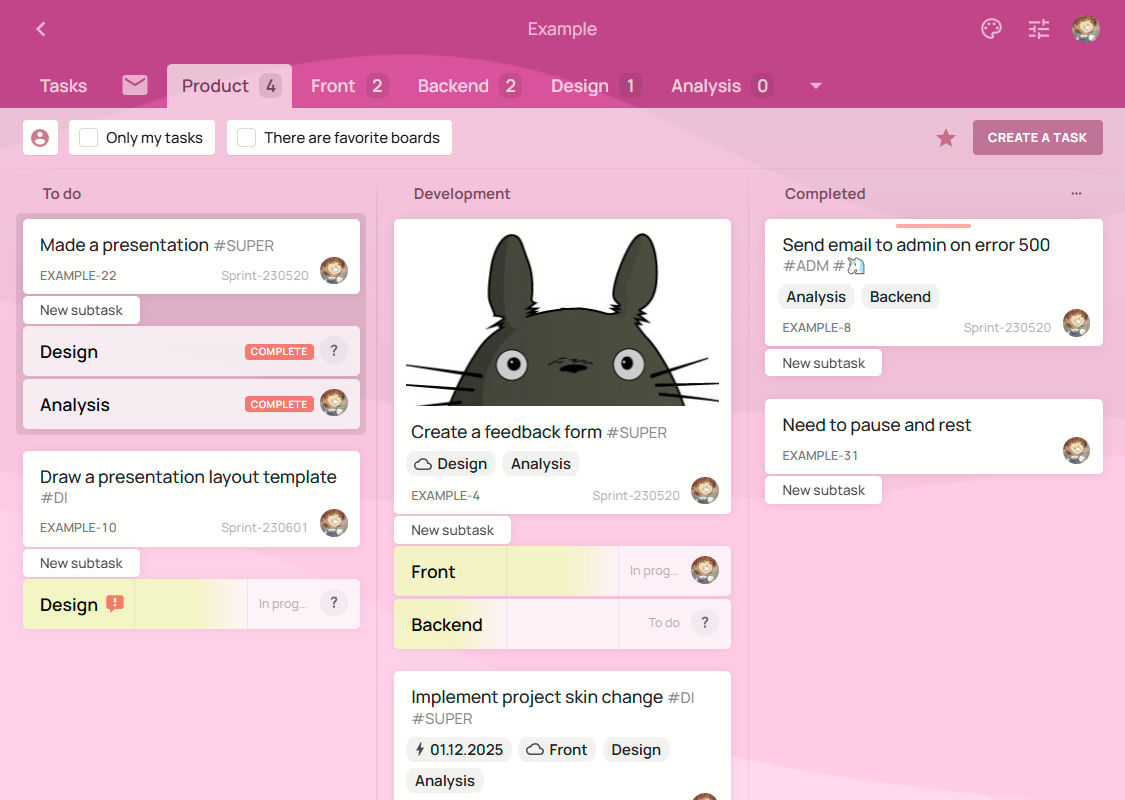Expand the hidden boards dropdown arrow
The image size is (1125, 800).
(x=815, y=86)
